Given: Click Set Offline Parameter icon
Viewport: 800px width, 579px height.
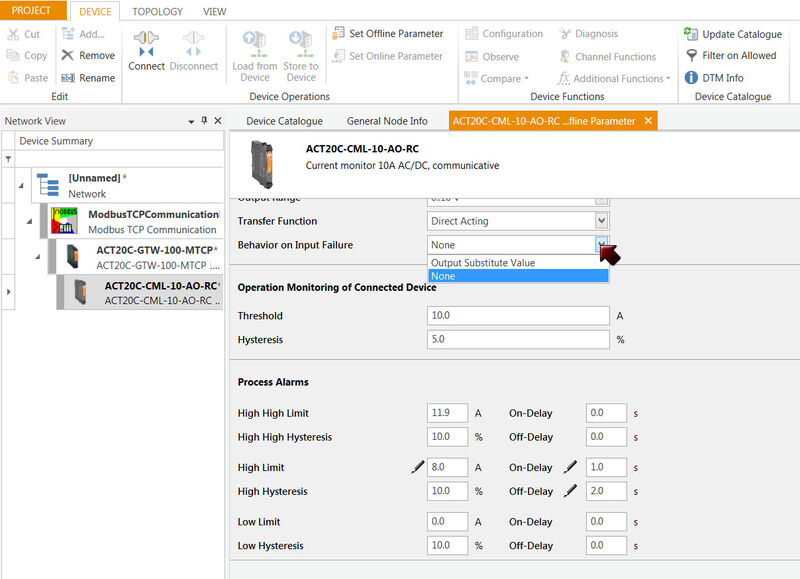Looking at the screenshot, I should (x=339, y=33).
